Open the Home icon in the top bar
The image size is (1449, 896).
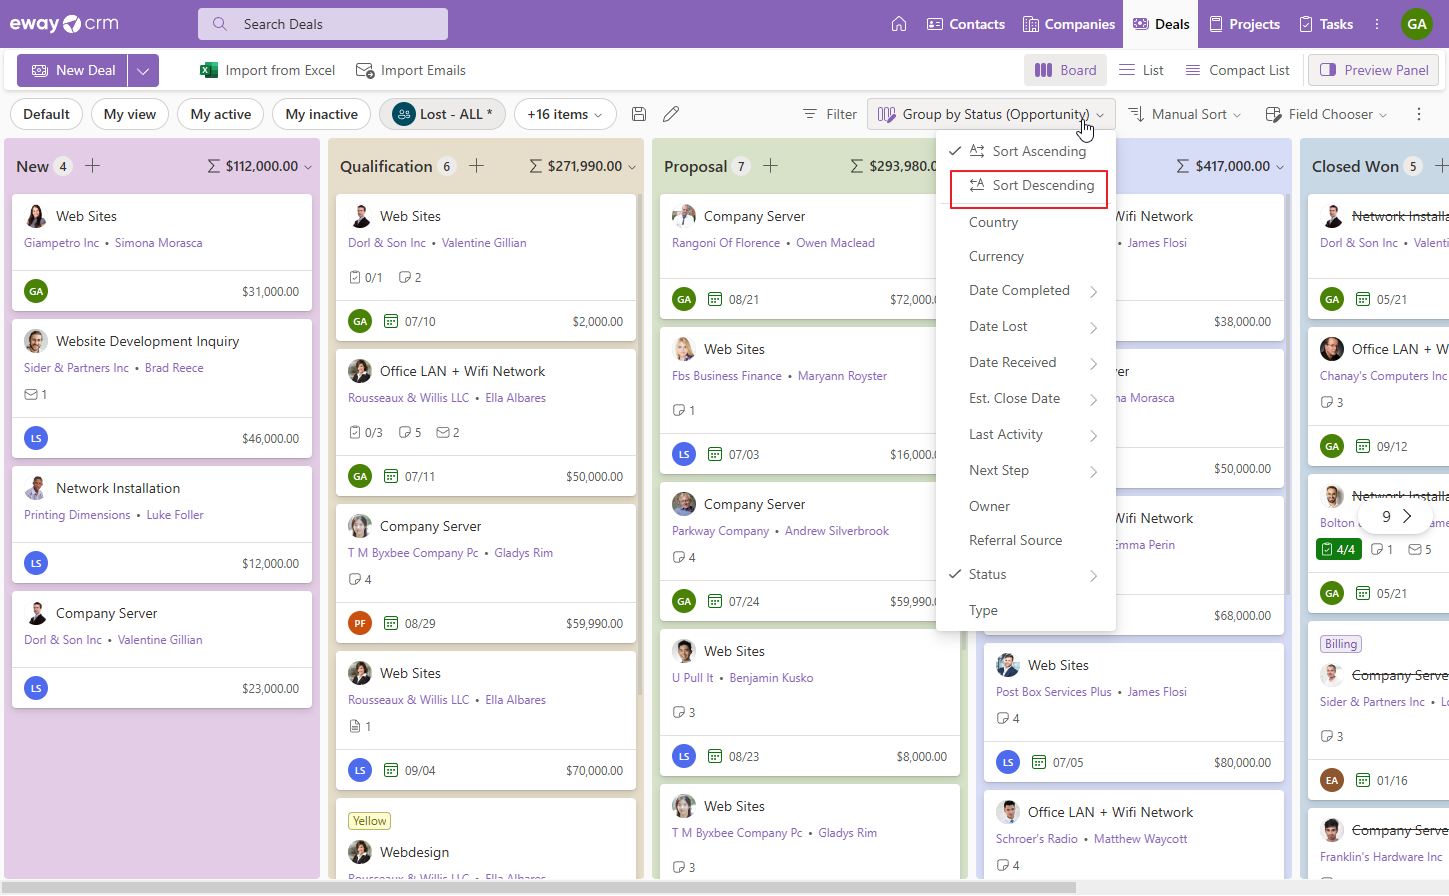[x=899, y=24]
